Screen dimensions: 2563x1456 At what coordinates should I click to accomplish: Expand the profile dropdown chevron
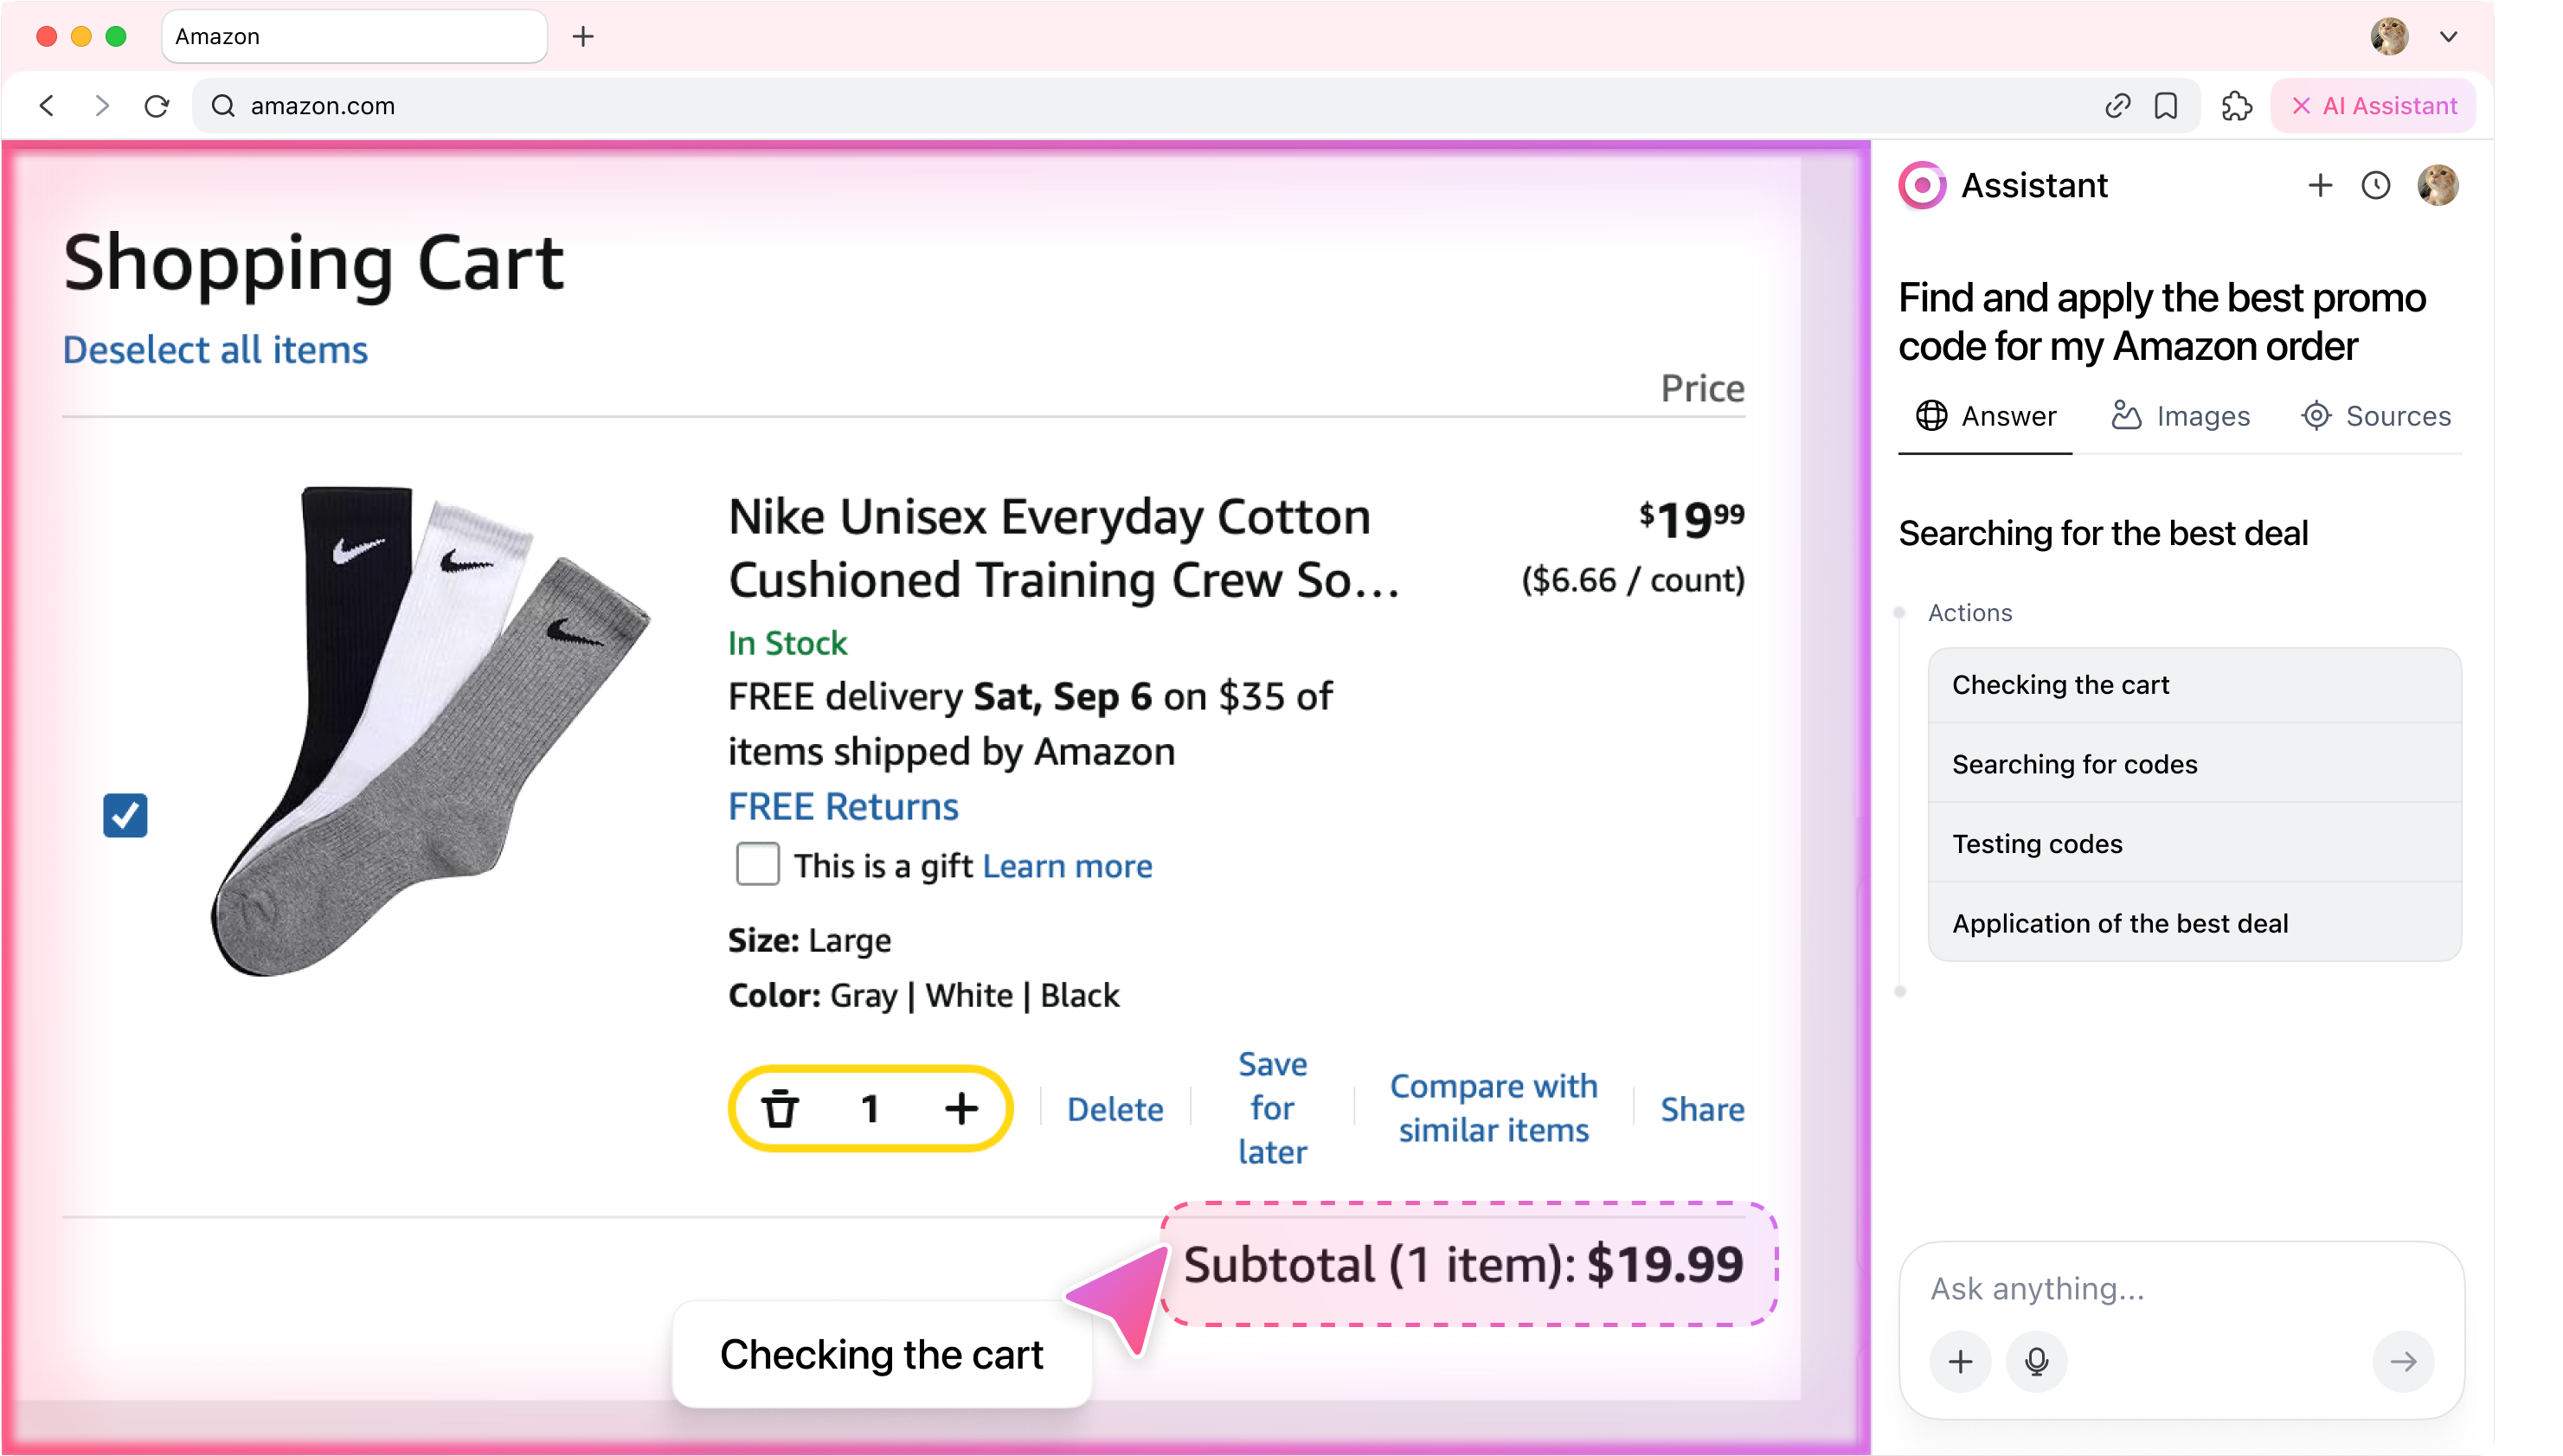click(x=2448, y=37)
